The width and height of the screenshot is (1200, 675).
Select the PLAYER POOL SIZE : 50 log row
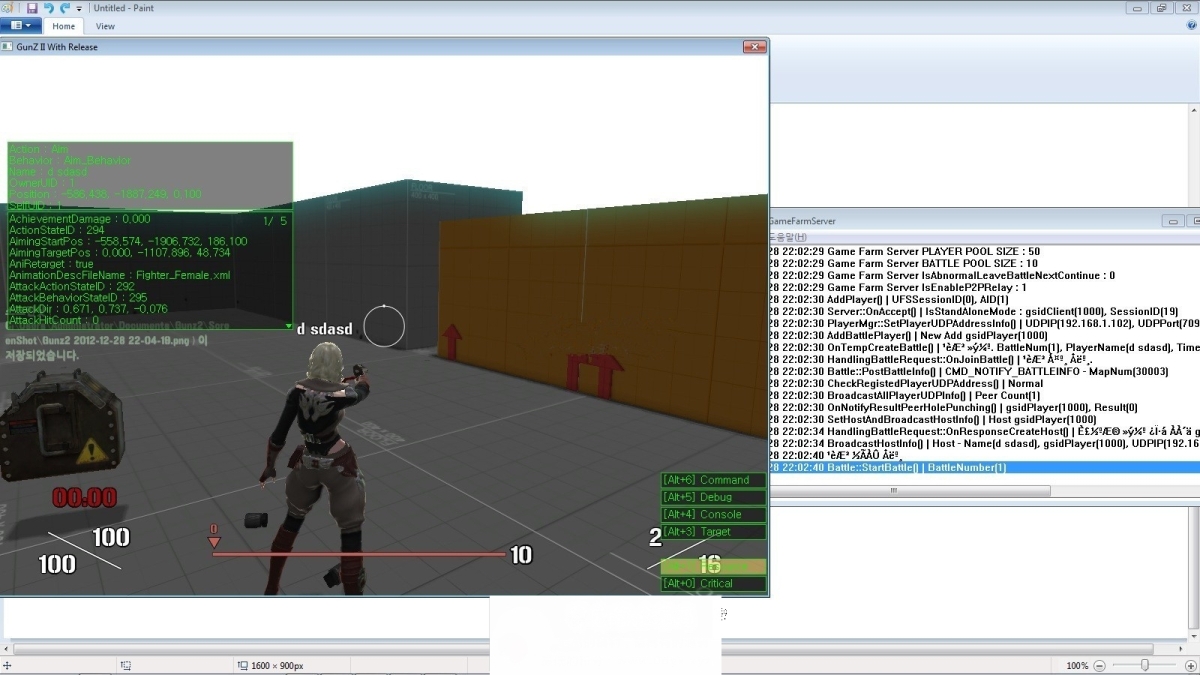984,251
